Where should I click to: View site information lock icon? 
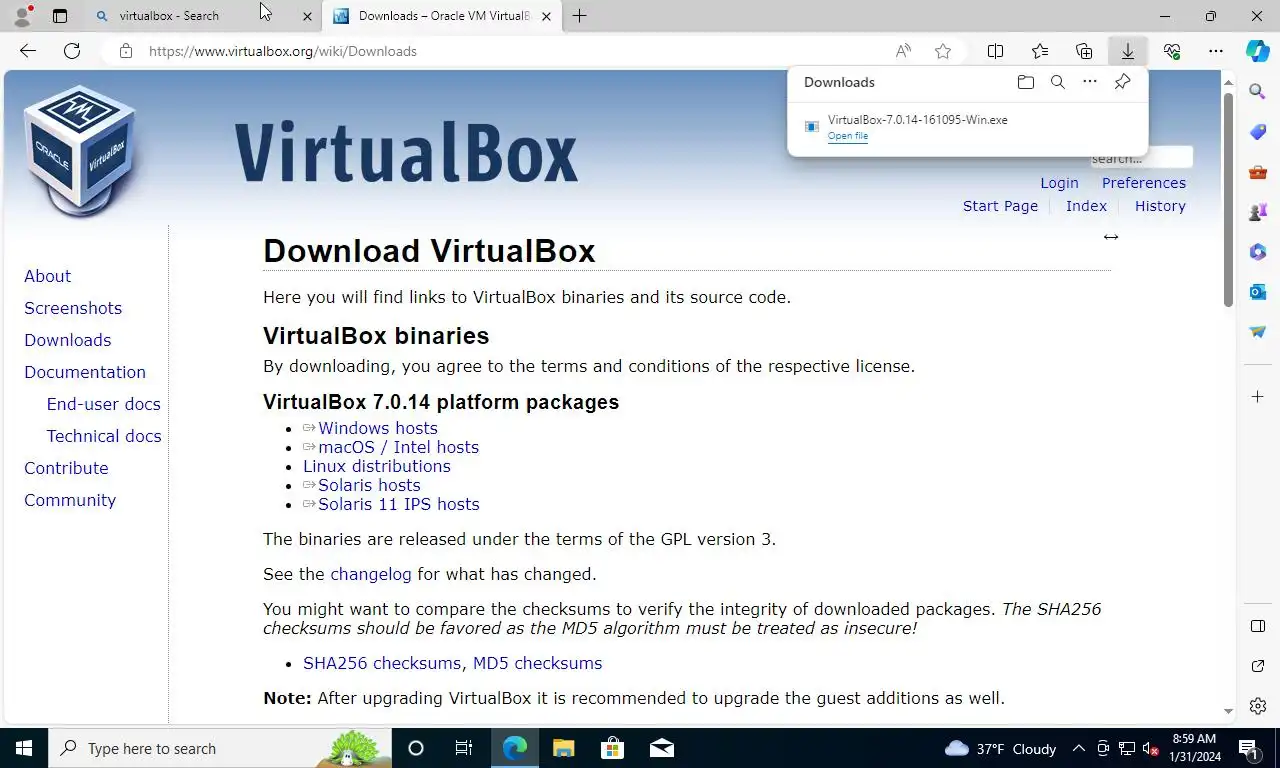[x=126, y=51]
